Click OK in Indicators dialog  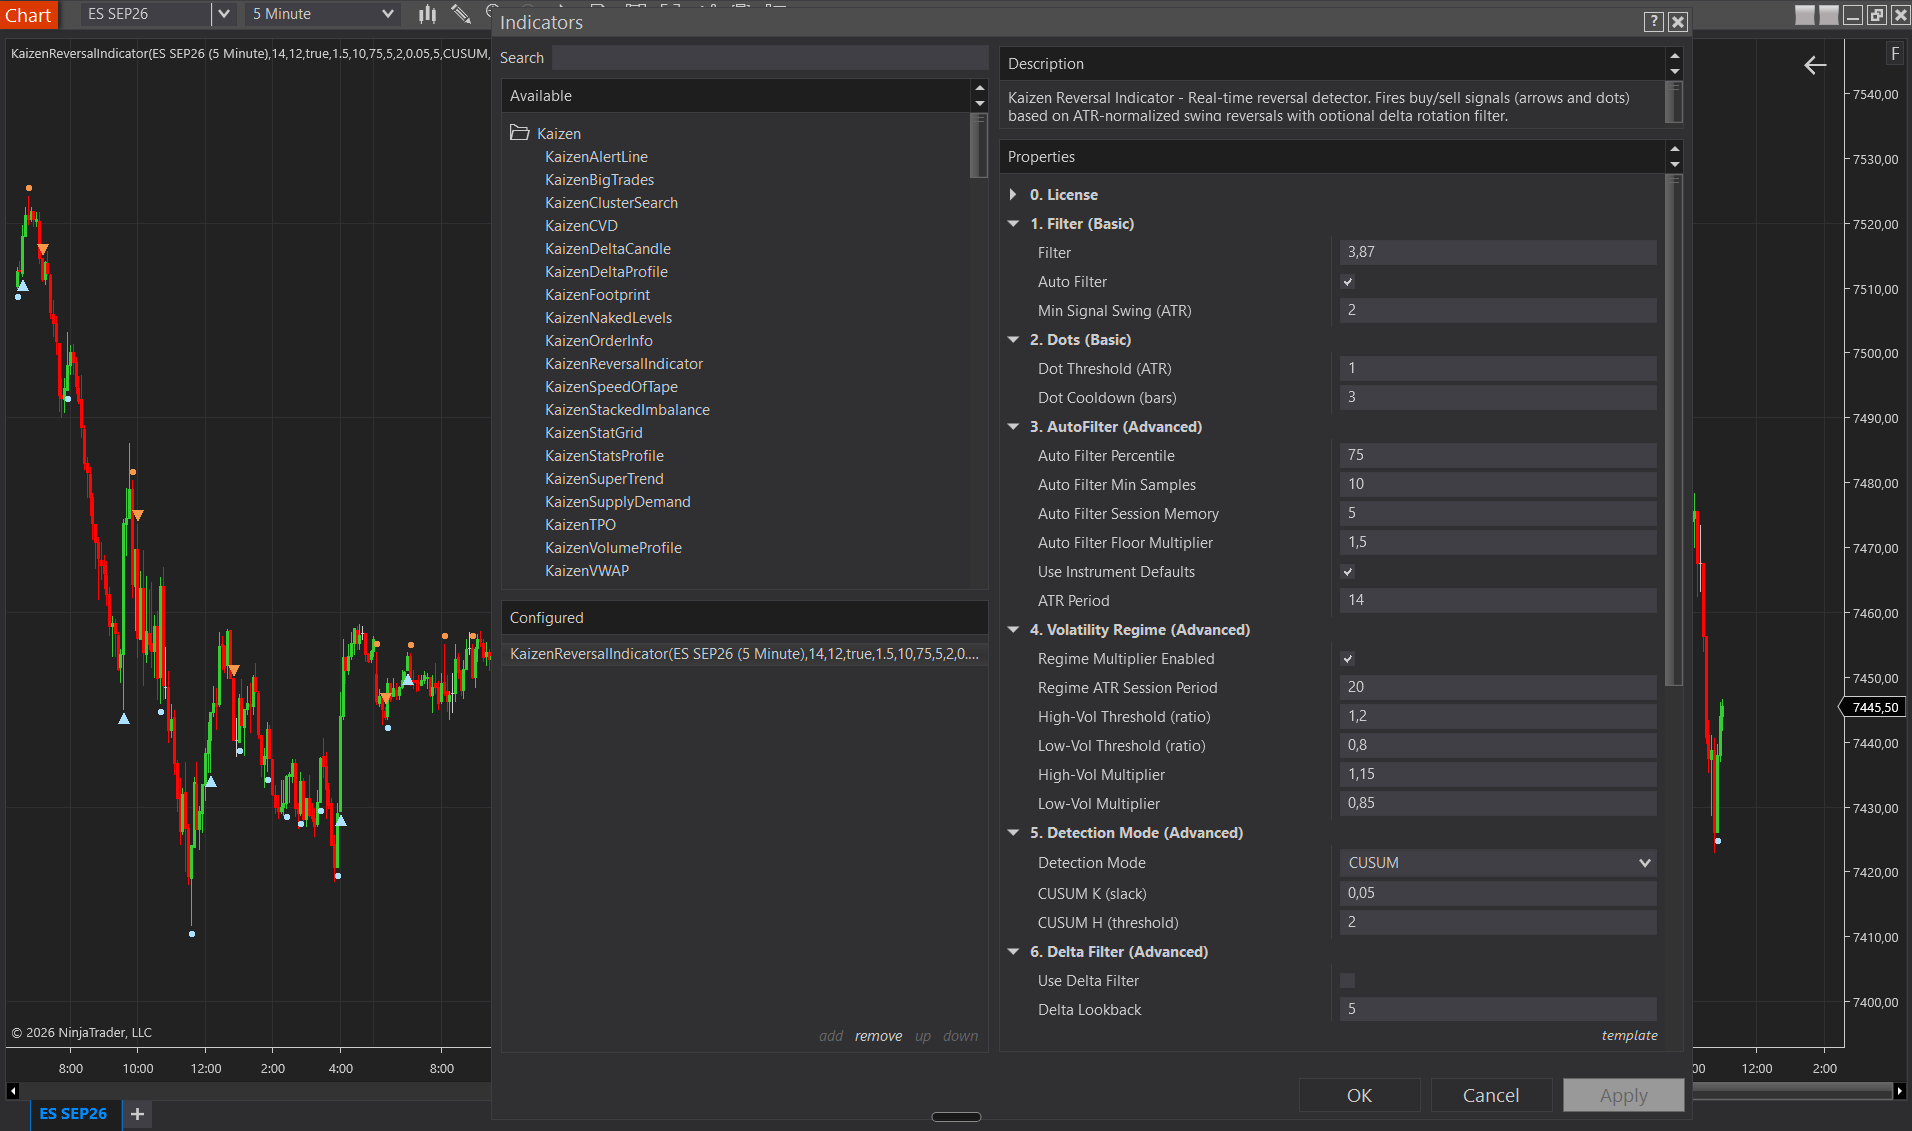tap(1359, 1096)
